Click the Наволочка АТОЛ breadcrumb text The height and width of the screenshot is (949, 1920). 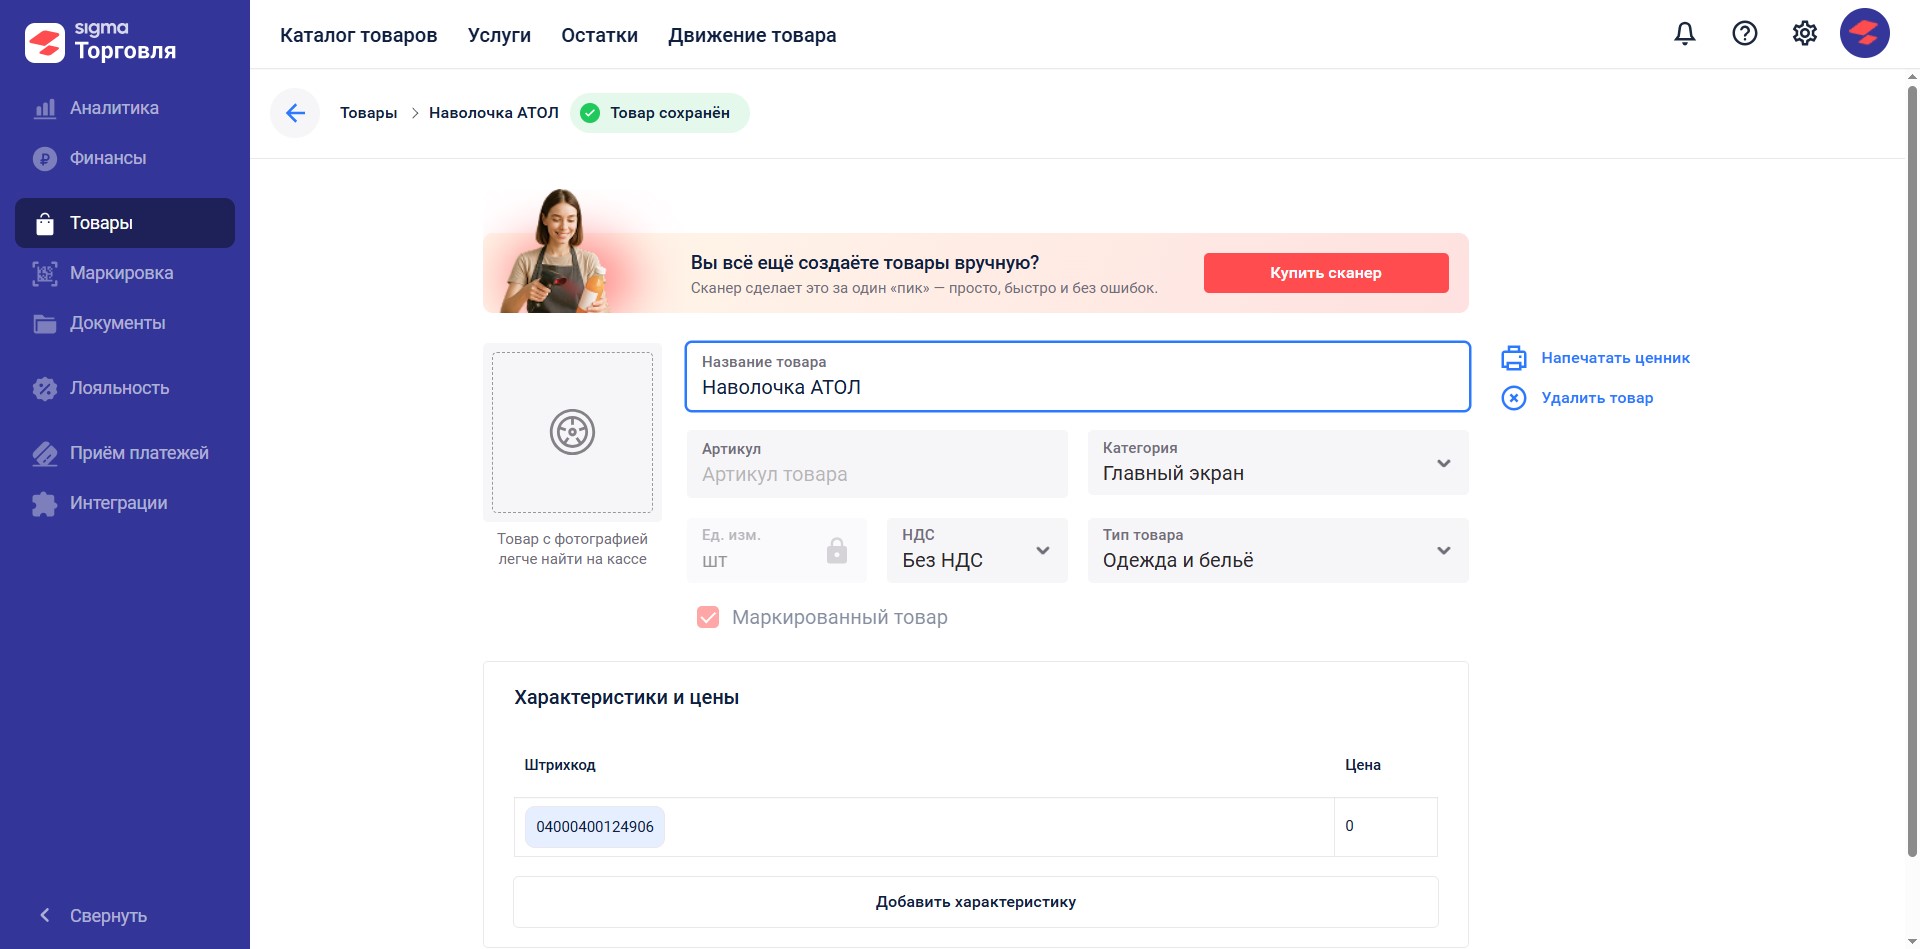click(x=494, y=113)
